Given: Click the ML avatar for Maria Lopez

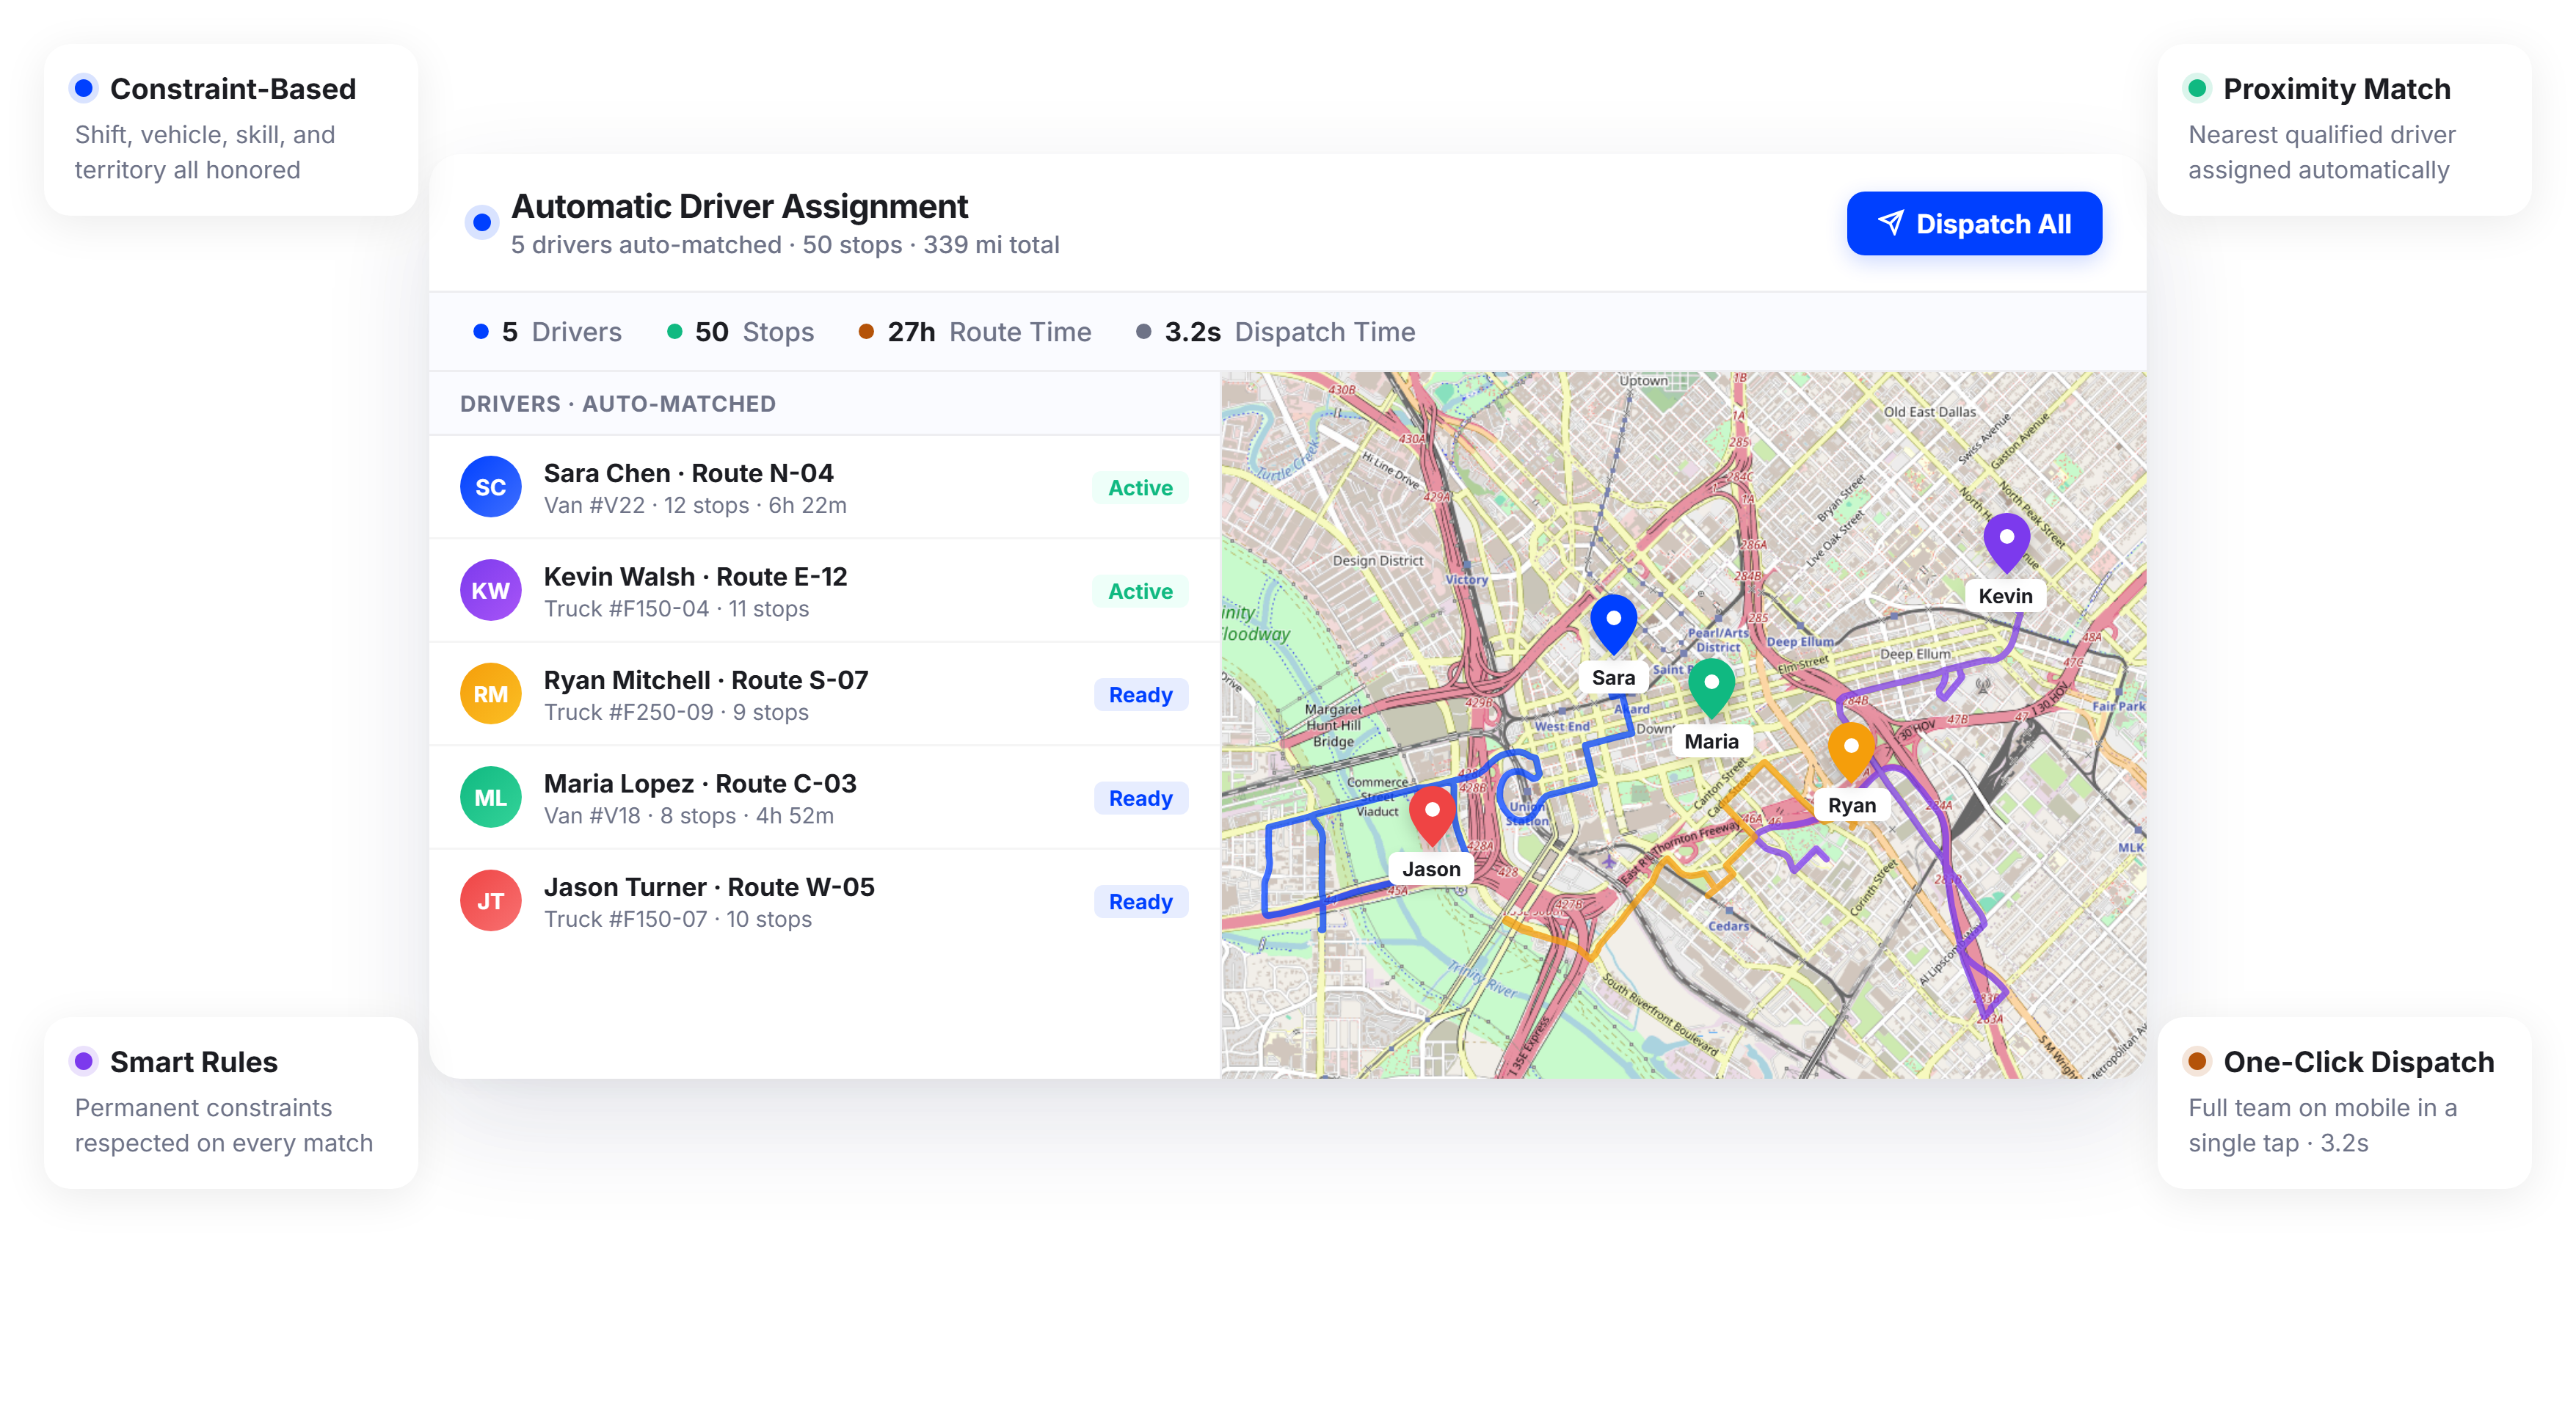Looking at the screenshot, I should (x=490, y=797).
